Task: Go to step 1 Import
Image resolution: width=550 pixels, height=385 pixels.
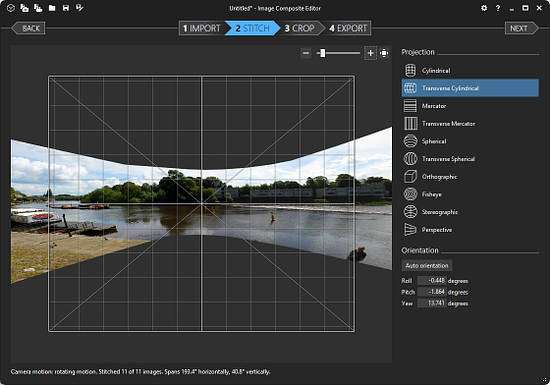Action: [202, 28]
